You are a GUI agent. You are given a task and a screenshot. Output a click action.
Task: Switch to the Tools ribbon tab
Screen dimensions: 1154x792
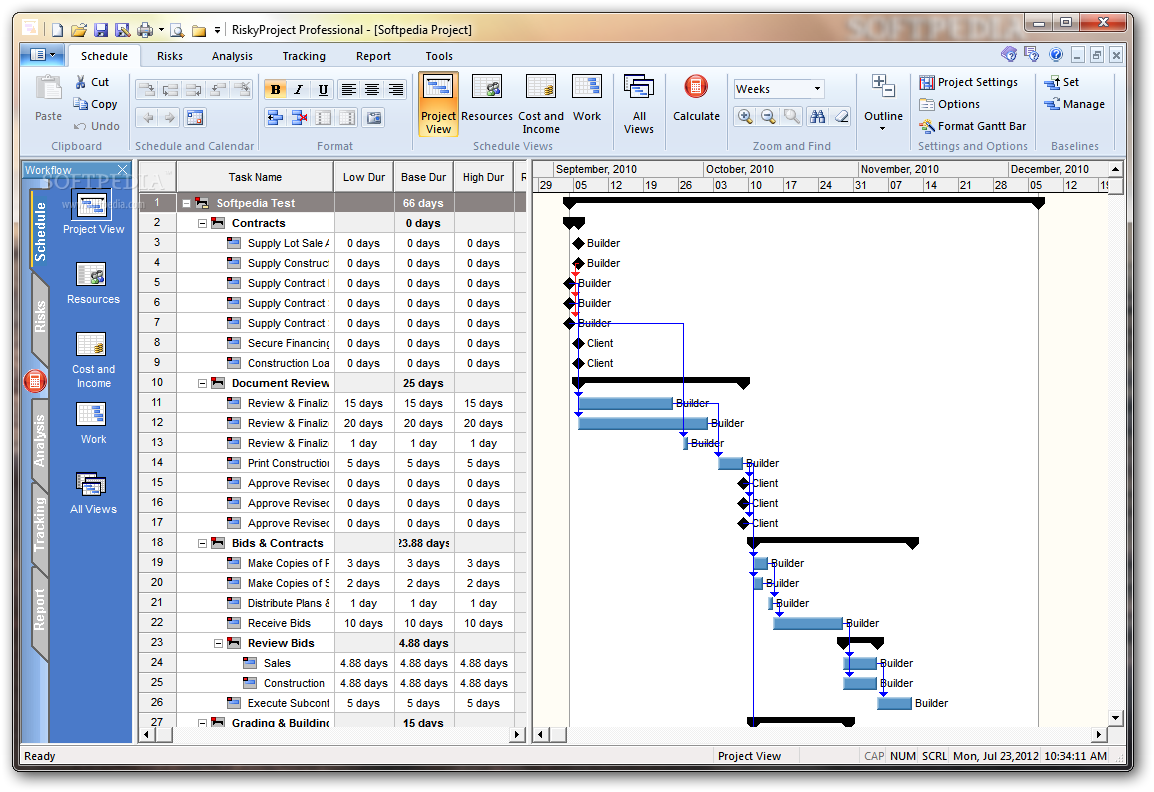[x=439, y=56]
